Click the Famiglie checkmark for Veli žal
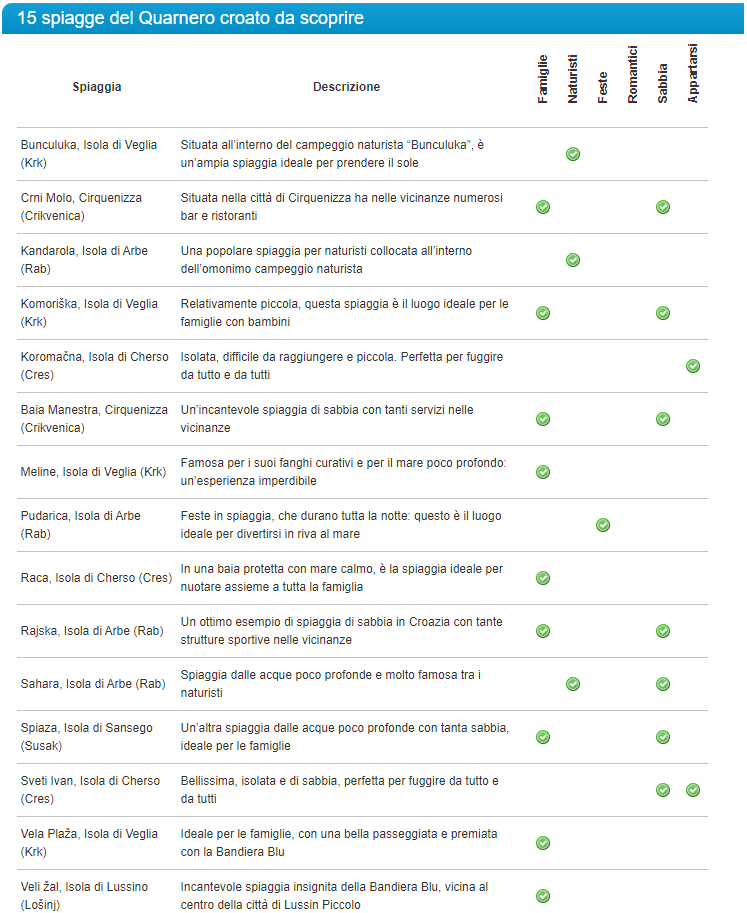 click(x=543, y=896)
